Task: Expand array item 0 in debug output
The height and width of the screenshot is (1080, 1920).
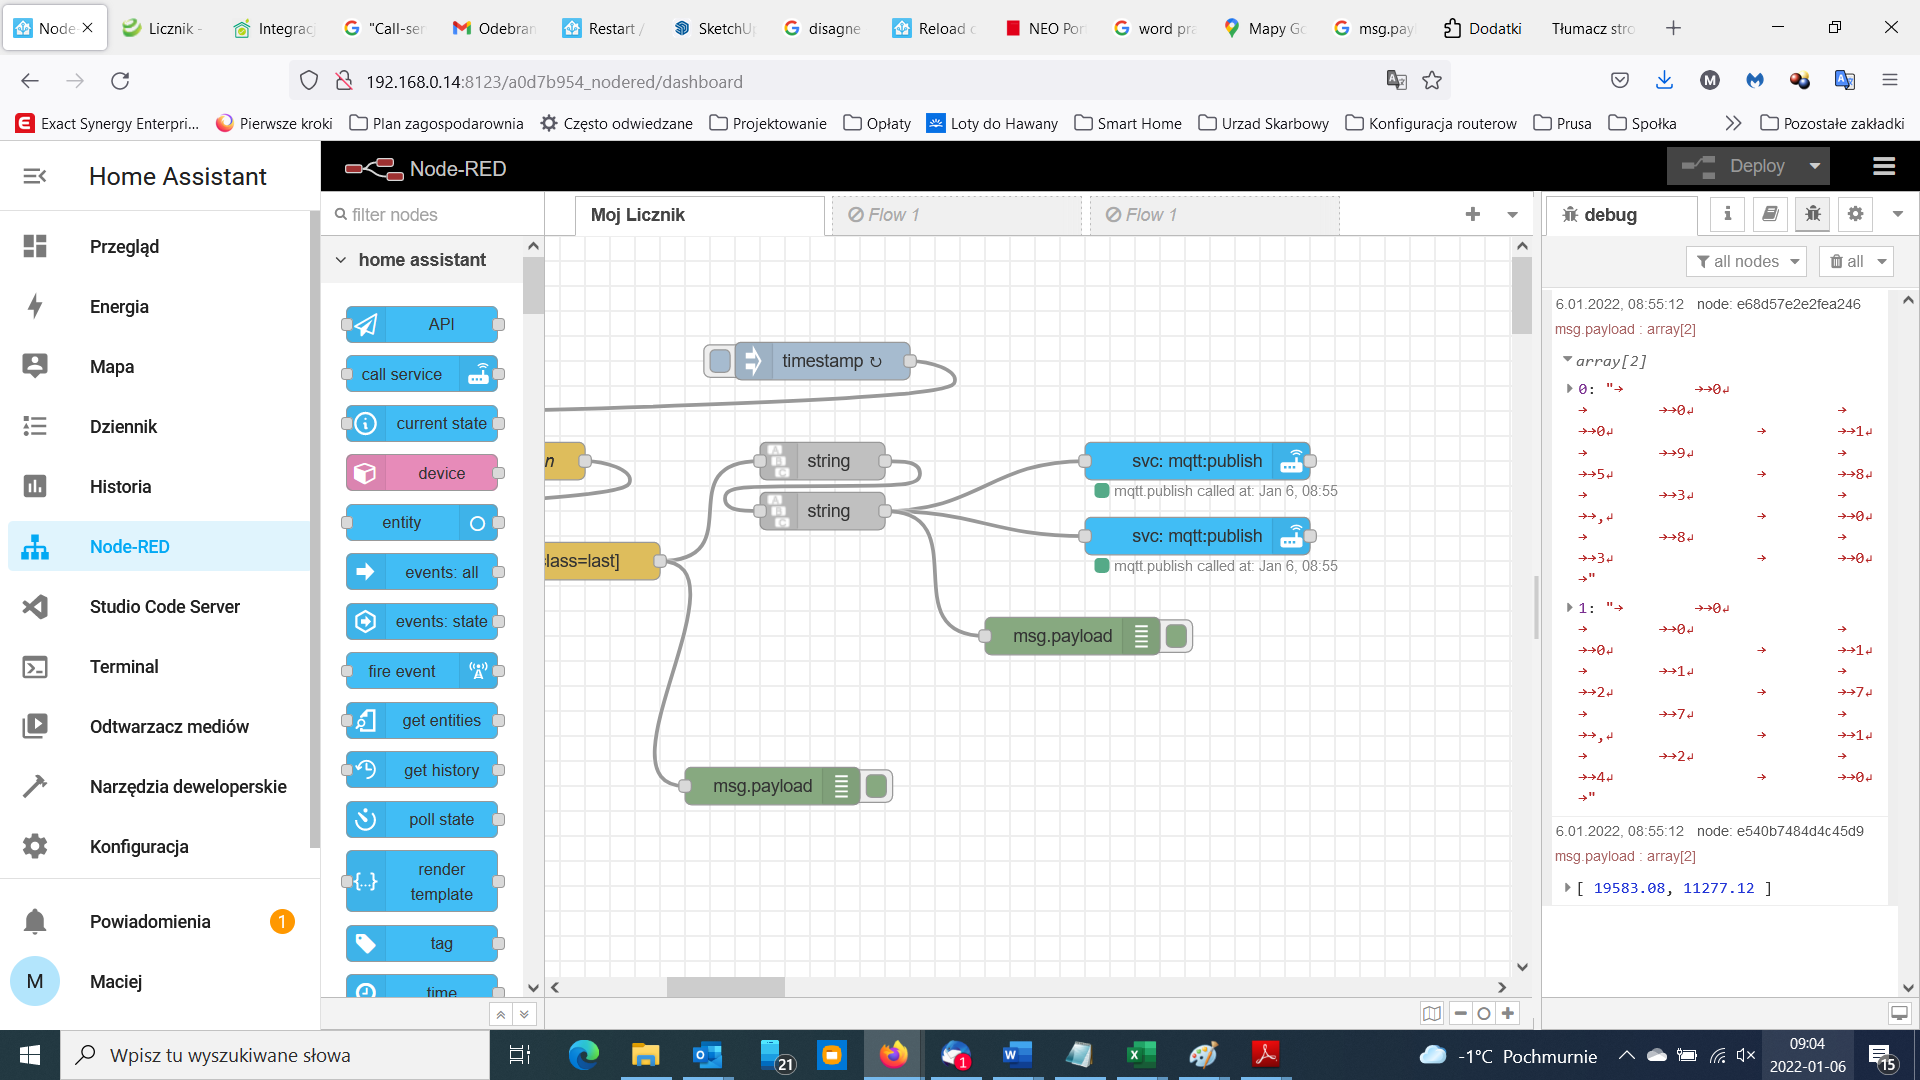Action: (x=1570, y=388)
